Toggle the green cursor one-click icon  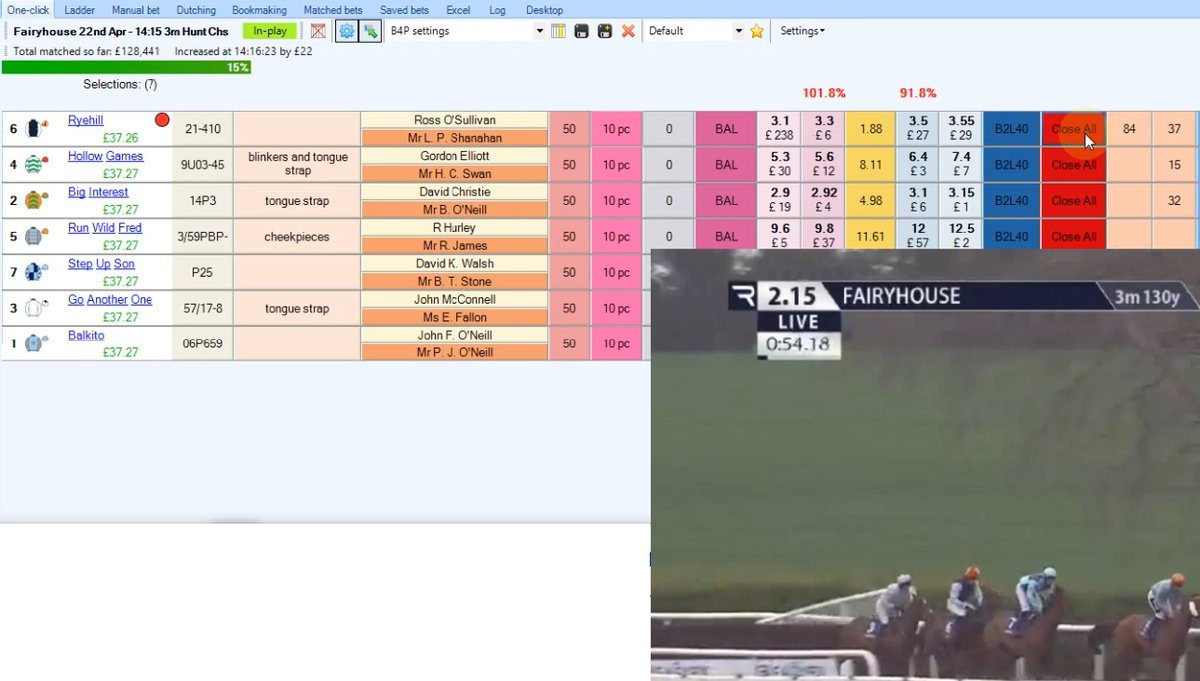pos(370,31)
